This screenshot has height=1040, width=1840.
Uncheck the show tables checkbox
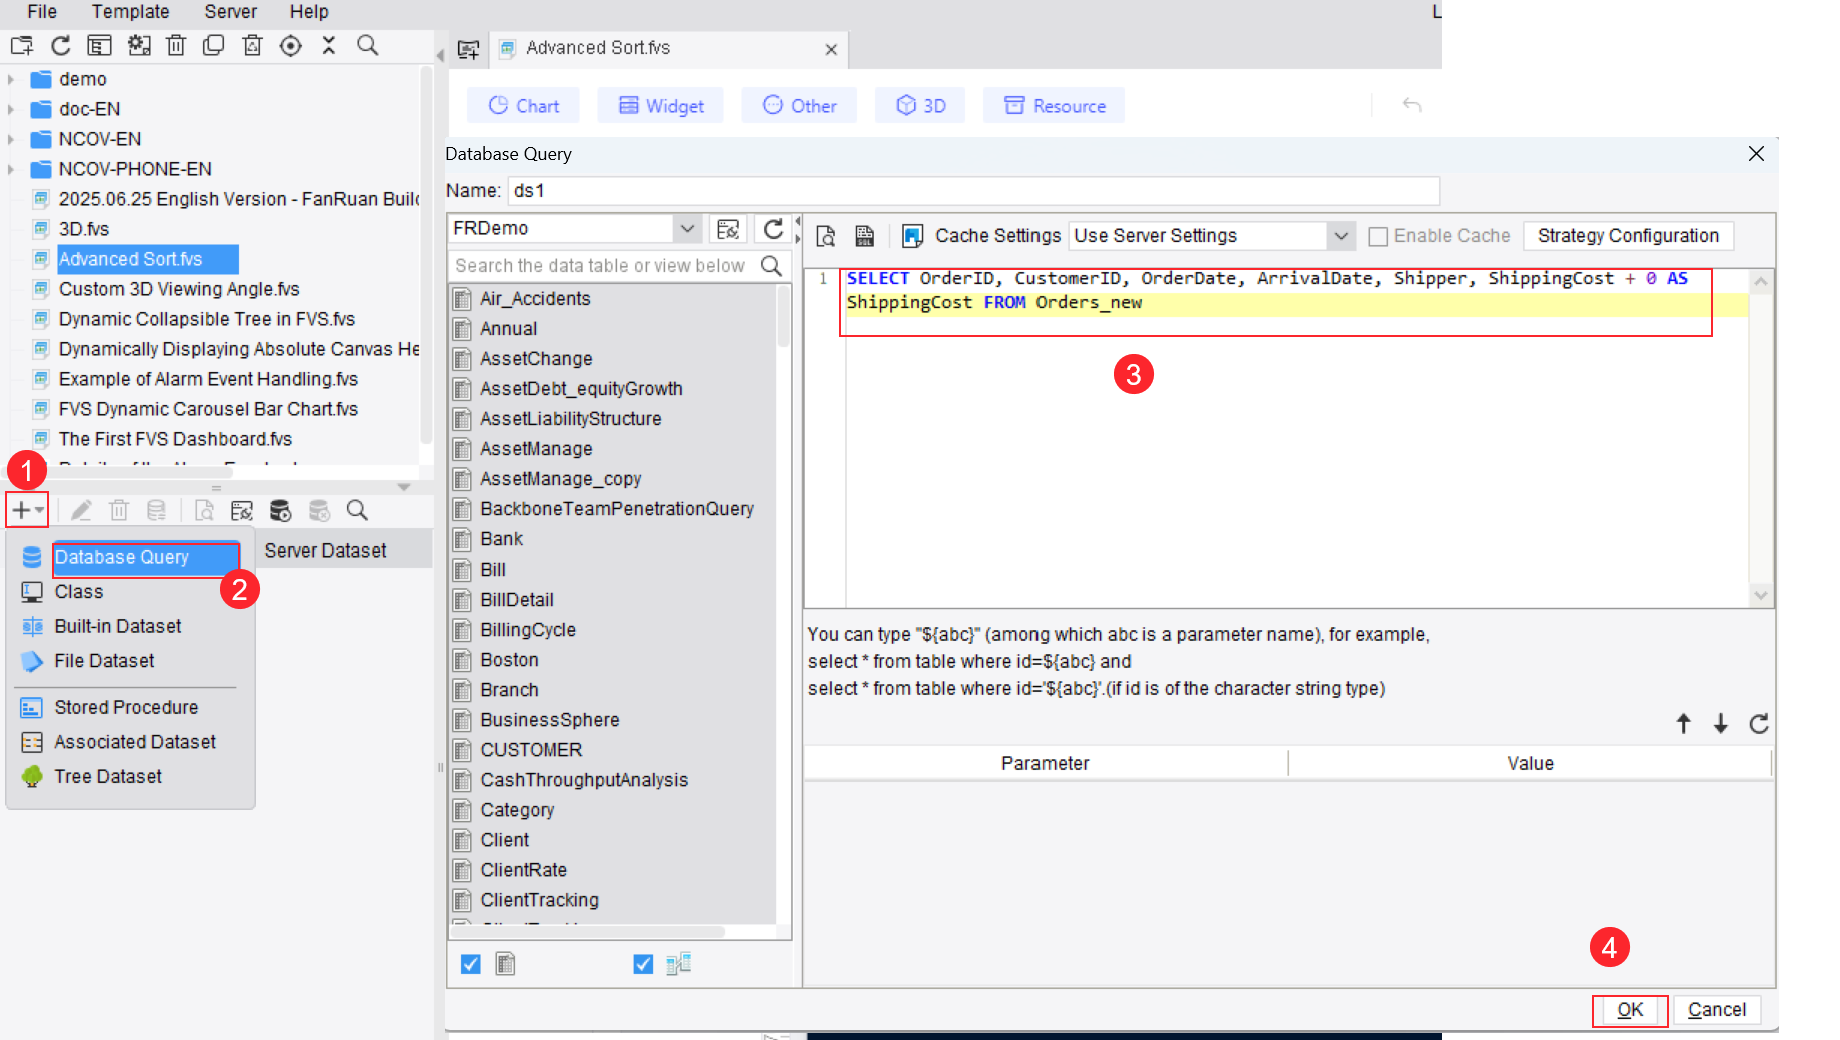471,964
